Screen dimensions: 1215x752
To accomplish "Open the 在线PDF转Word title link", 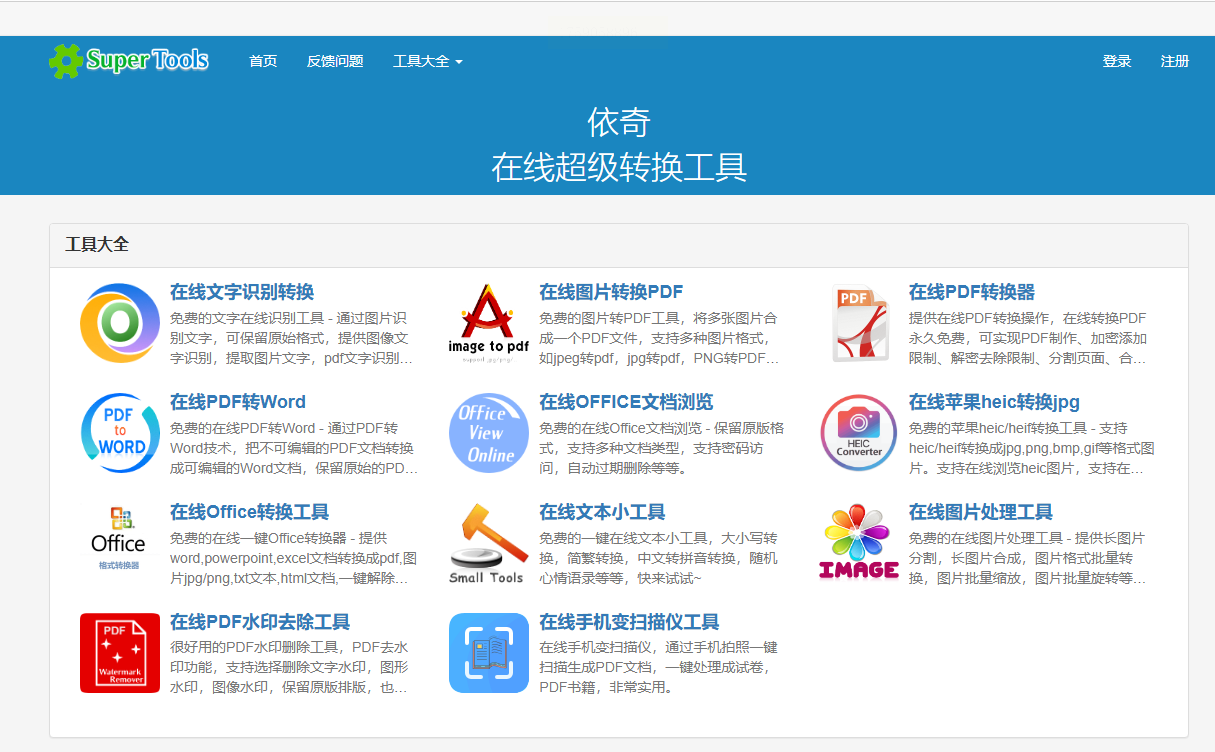I will (238, 402).
